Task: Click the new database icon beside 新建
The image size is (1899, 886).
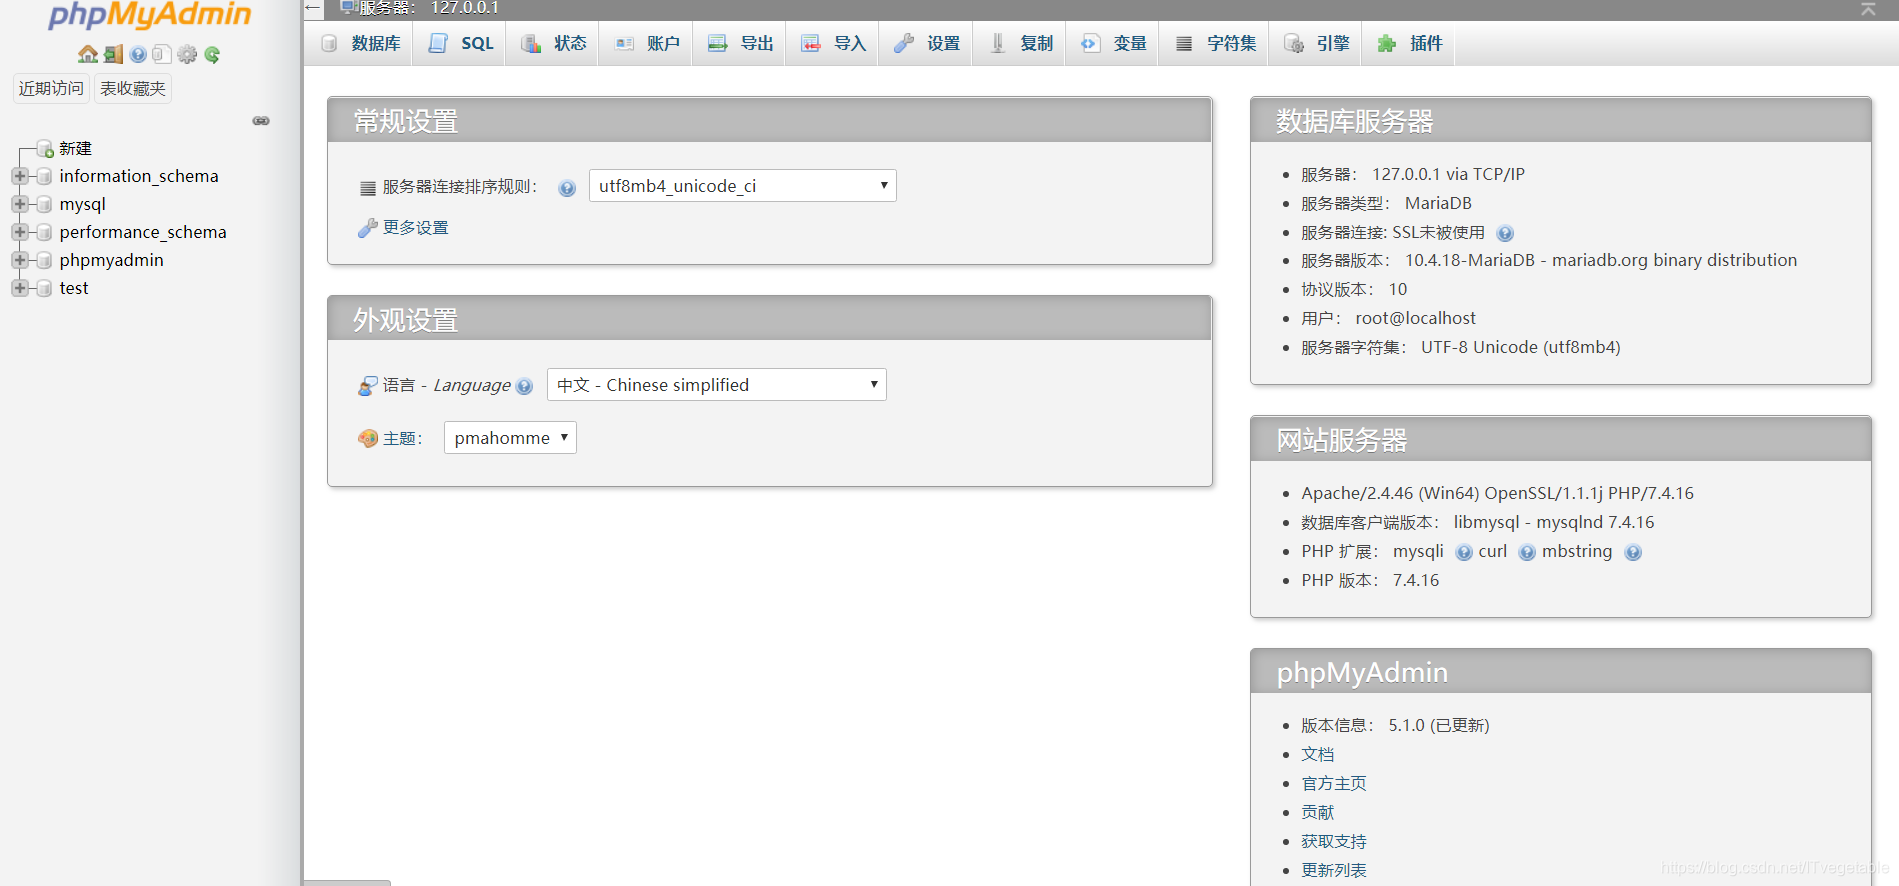Action: 45,149
